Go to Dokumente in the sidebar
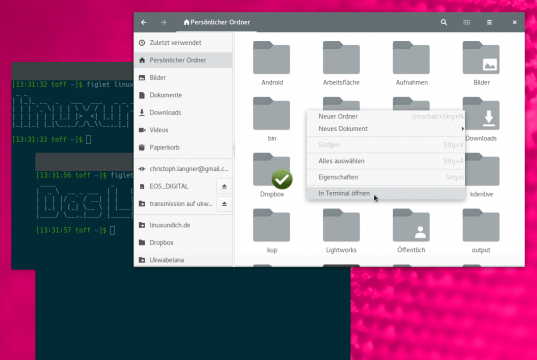 (183, 95)
